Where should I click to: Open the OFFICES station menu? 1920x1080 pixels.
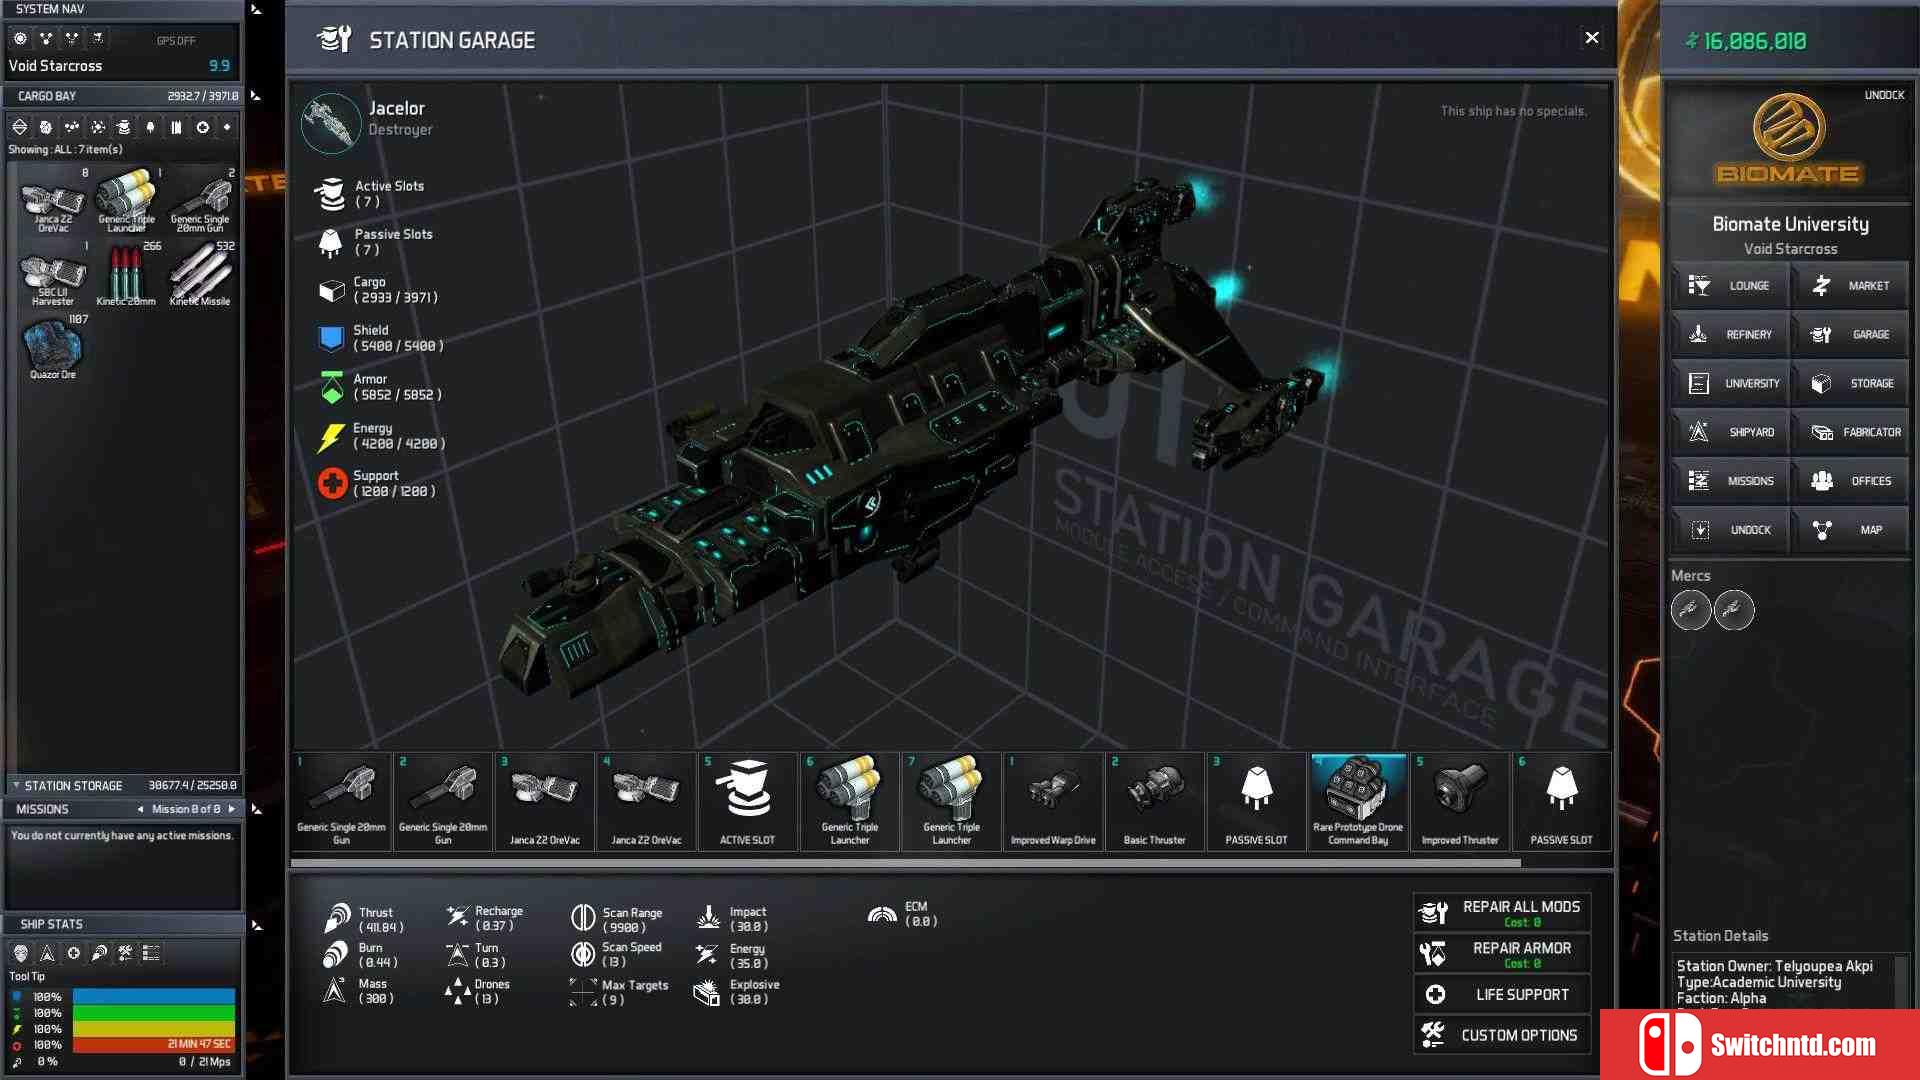[1850, 481]
